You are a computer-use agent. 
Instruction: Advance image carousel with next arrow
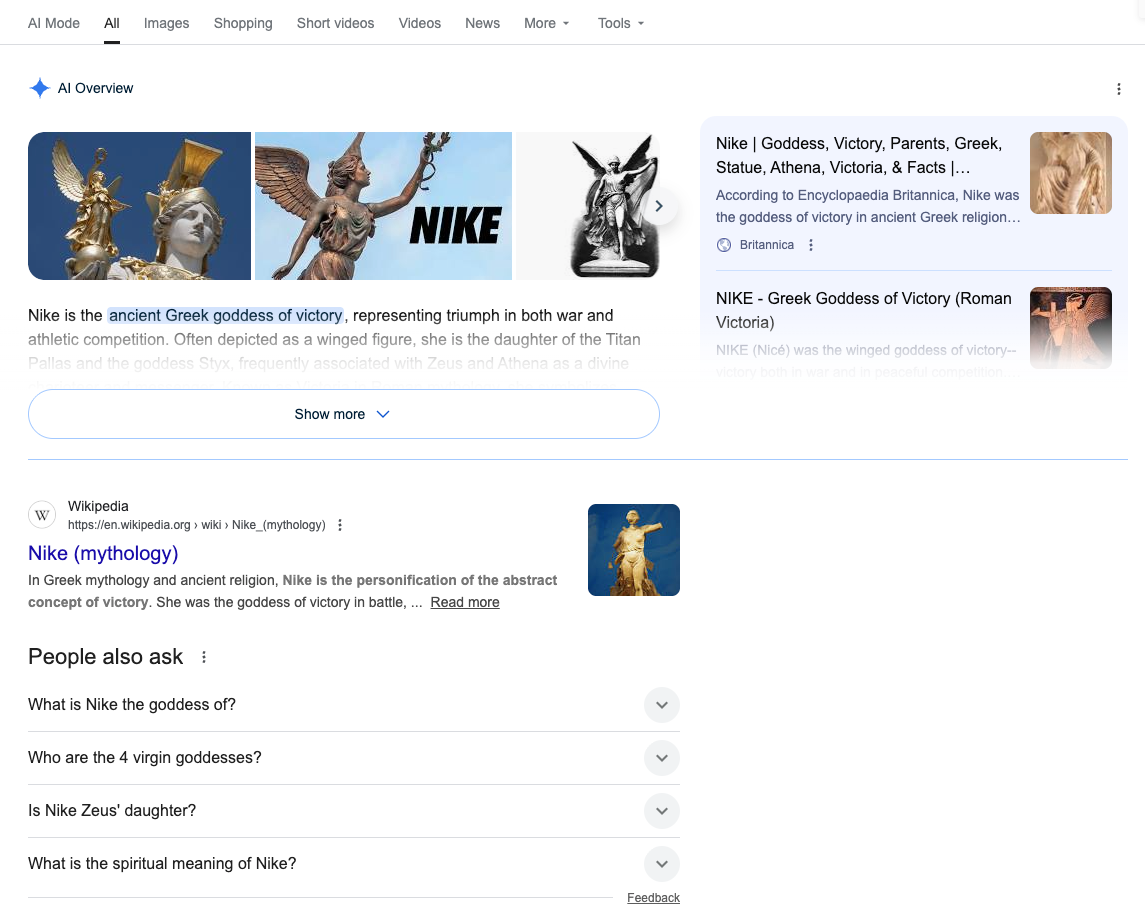659,206
